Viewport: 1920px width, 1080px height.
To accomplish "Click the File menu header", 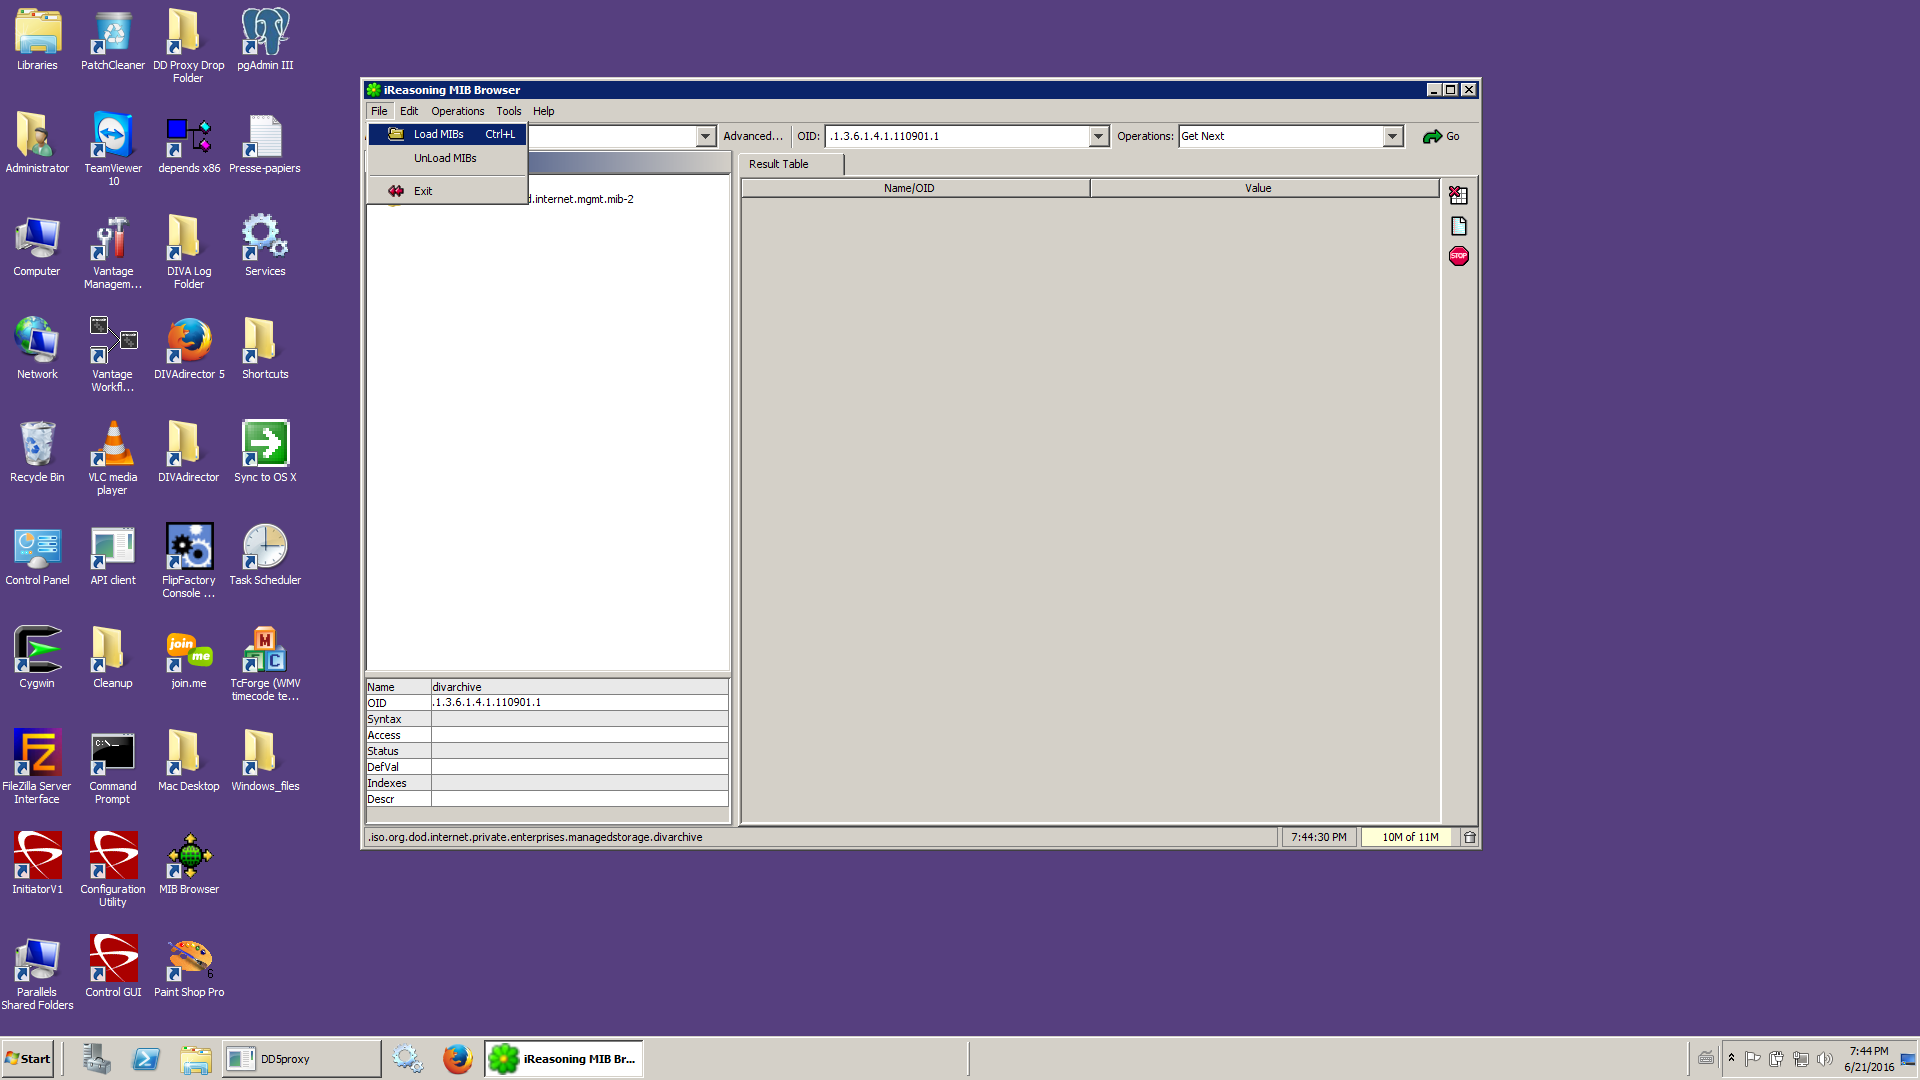I will click(x=379, y=111).
